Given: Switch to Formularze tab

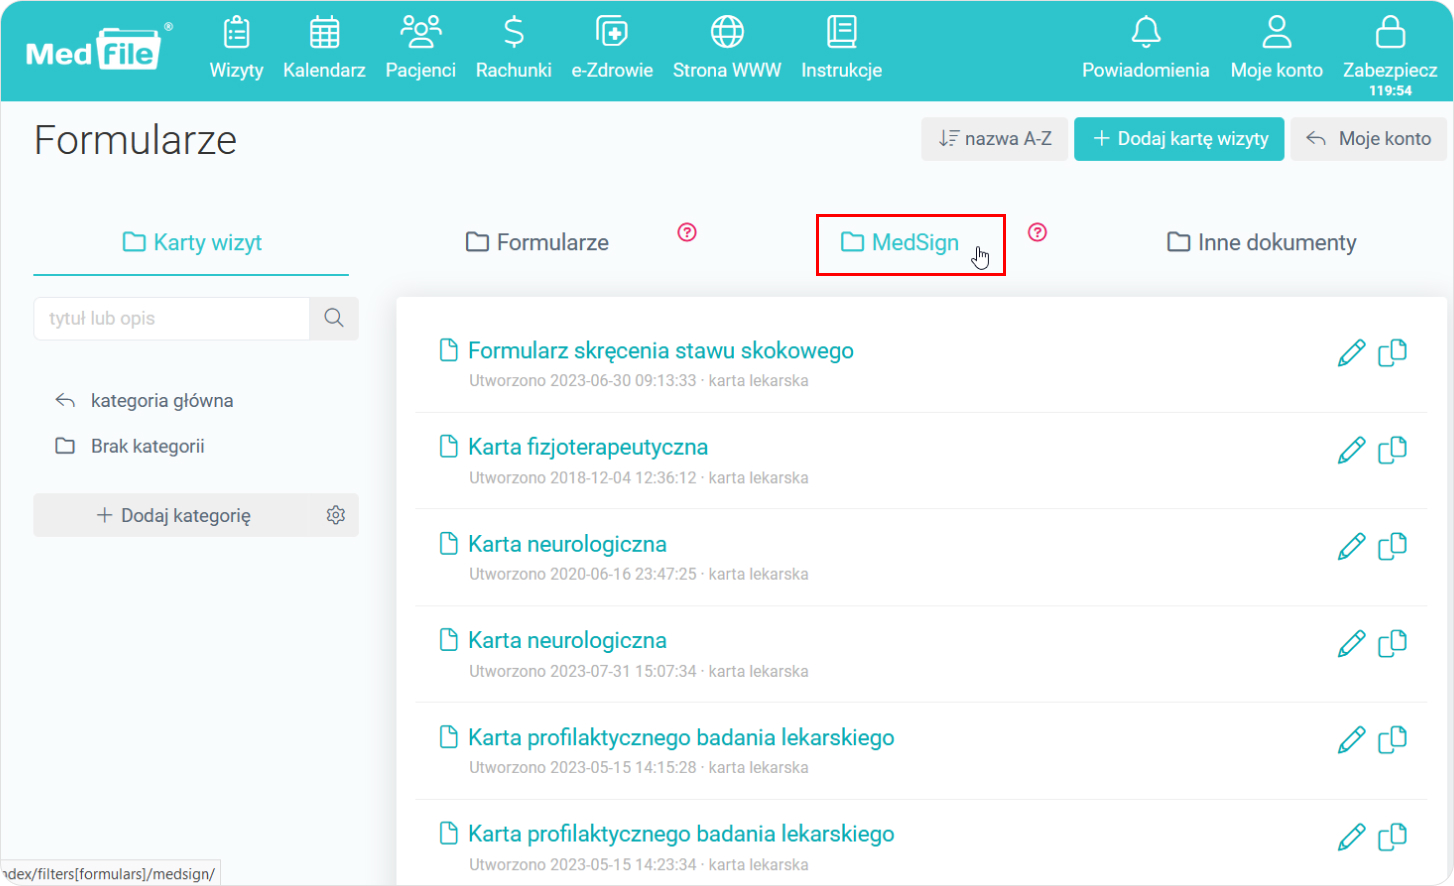Looking at the screenshot, I should tap(537, 242).
